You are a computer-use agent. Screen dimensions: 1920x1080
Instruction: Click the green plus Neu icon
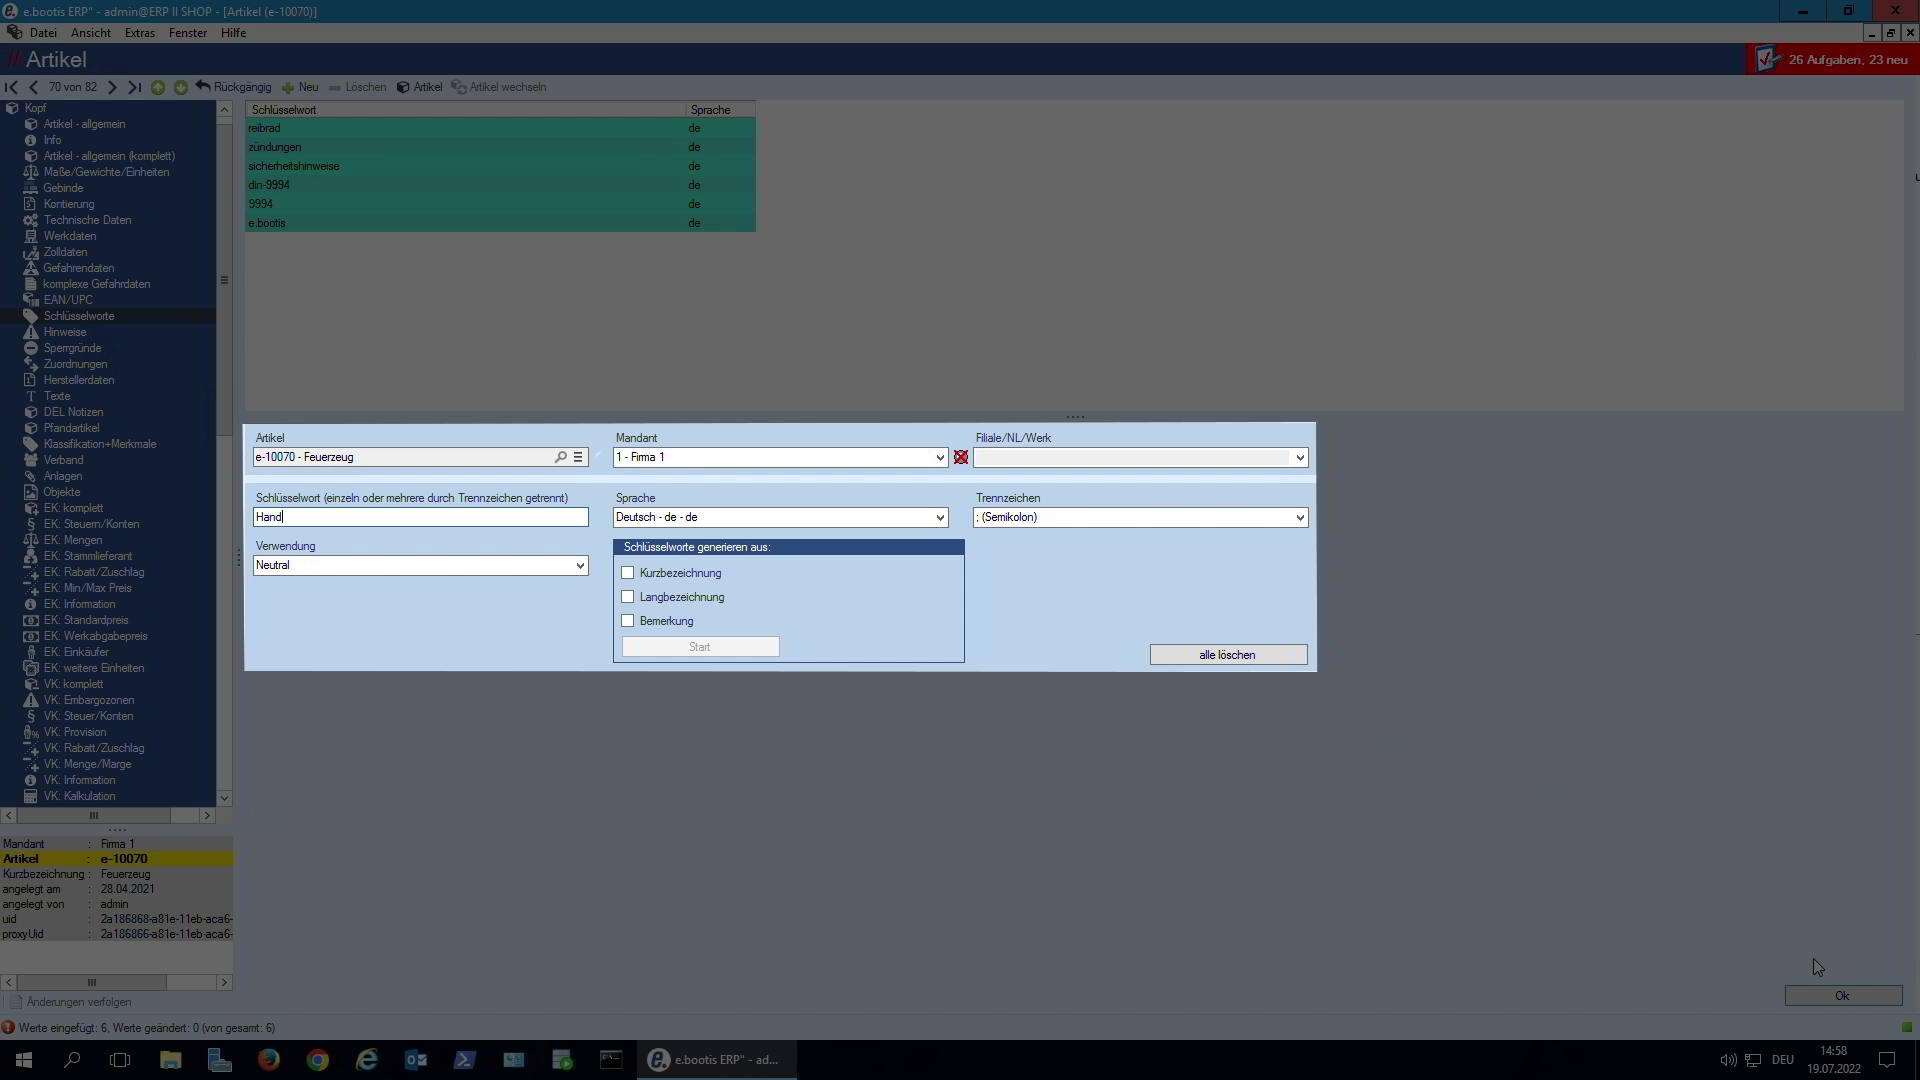[x=288, y=87]
